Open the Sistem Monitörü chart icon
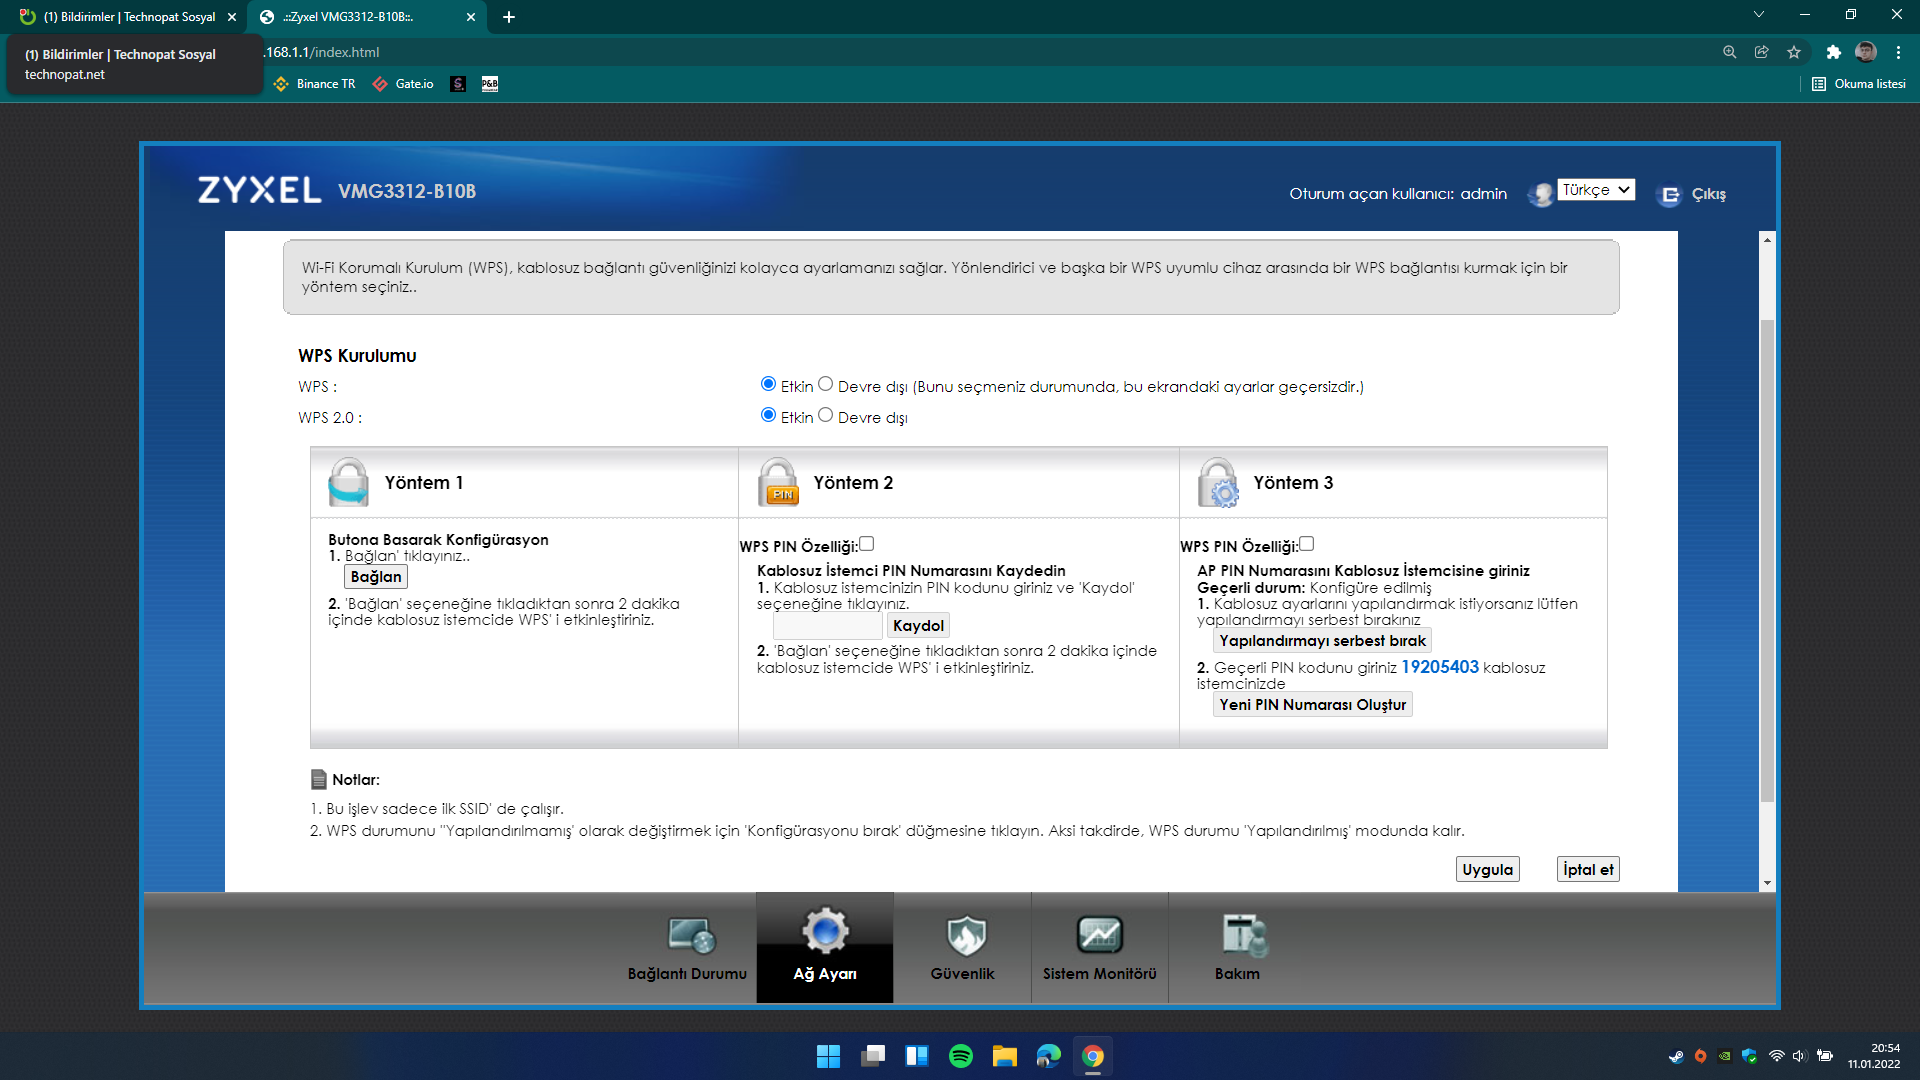The image size is (1920, 1080). [x=1099, y=936]
